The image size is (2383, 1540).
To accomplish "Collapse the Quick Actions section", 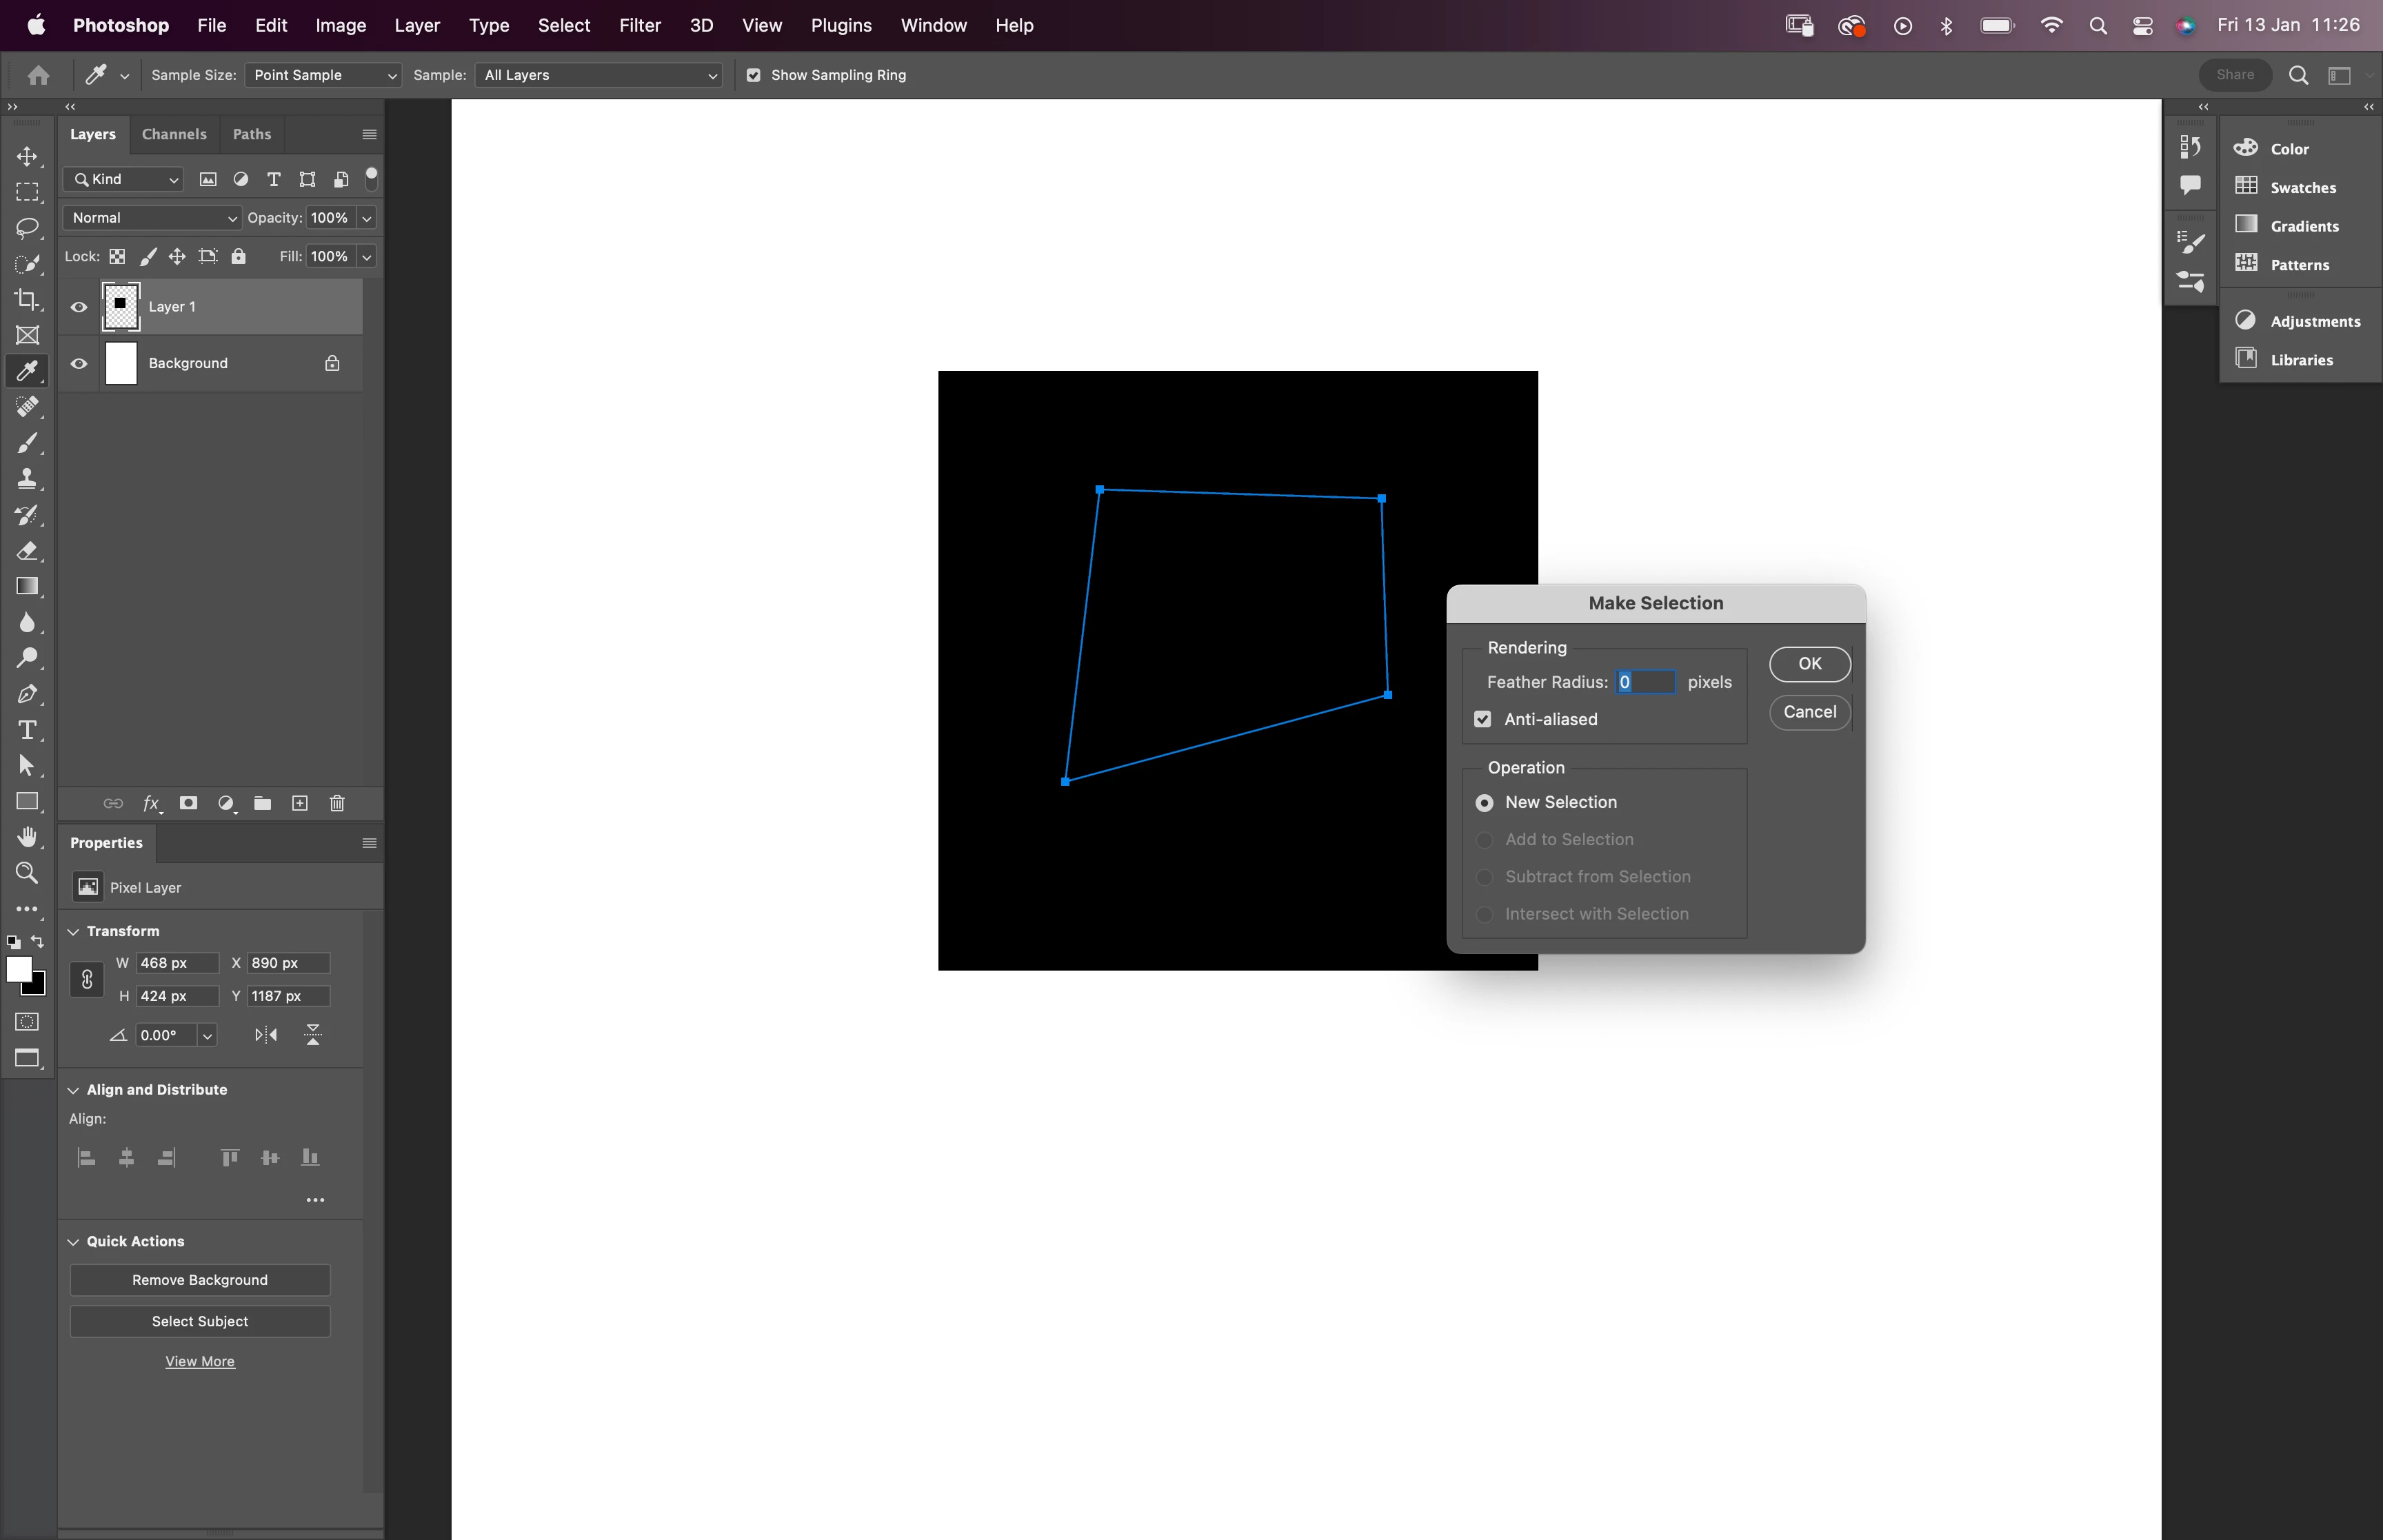I will pyautogui.click(x=73, y=1241).
